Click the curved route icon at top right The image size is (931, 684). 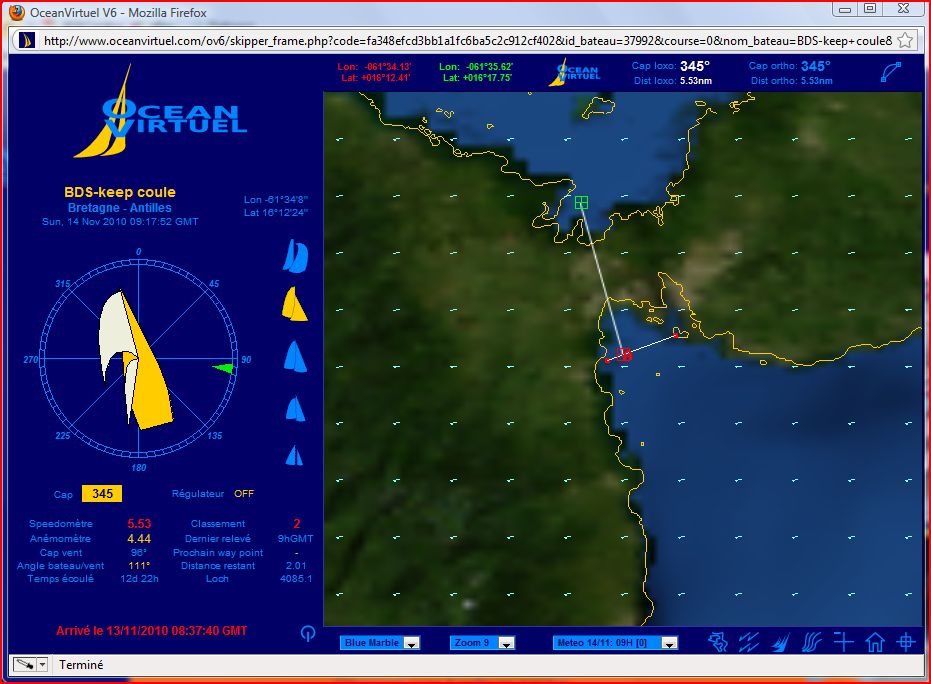891,72
